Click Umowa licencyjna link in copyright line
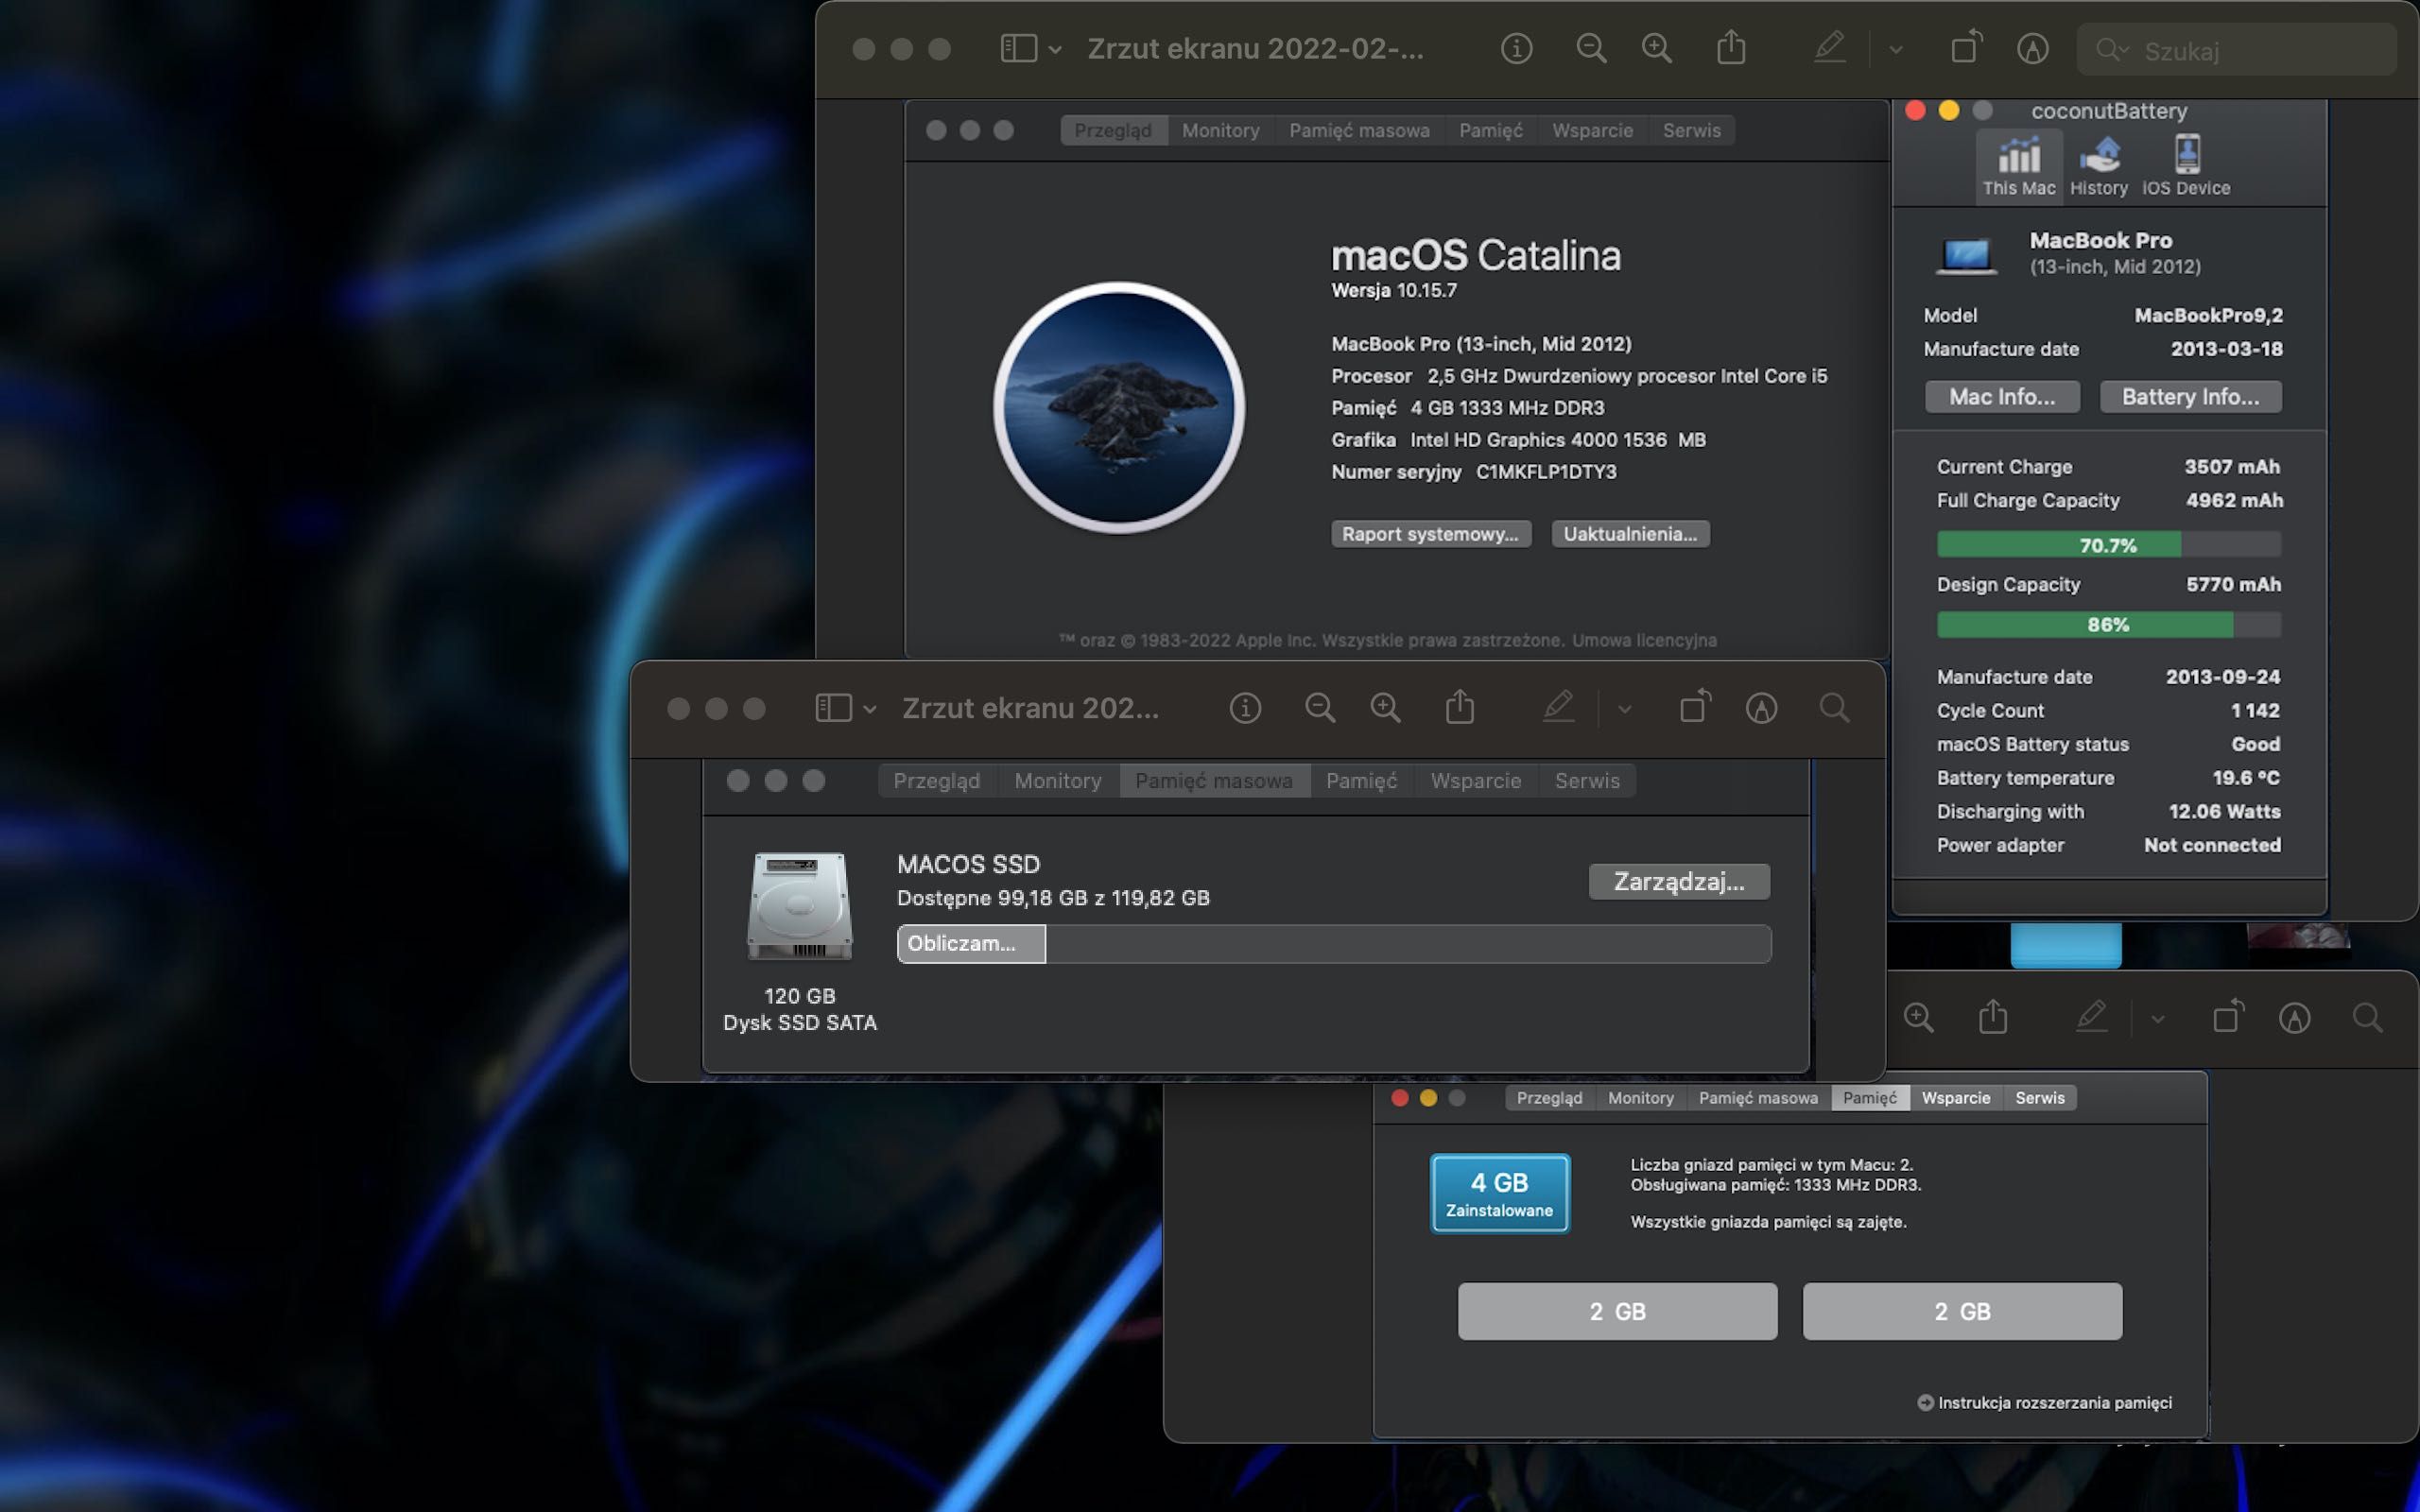Image resolution: width=2420 pixels, height=1512 pixels. pyautogui.click(x=1644, y=640)
